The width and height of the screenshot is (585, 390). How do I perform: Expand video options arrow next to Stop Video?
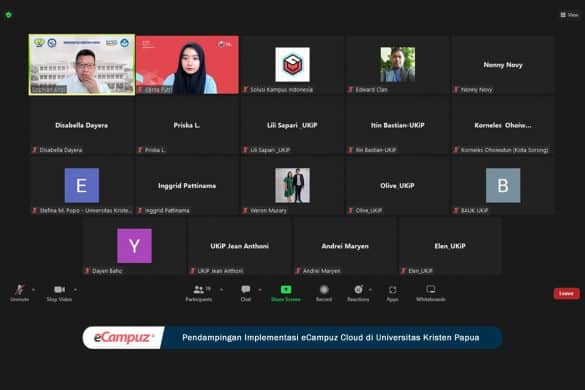tap(75, 290)
